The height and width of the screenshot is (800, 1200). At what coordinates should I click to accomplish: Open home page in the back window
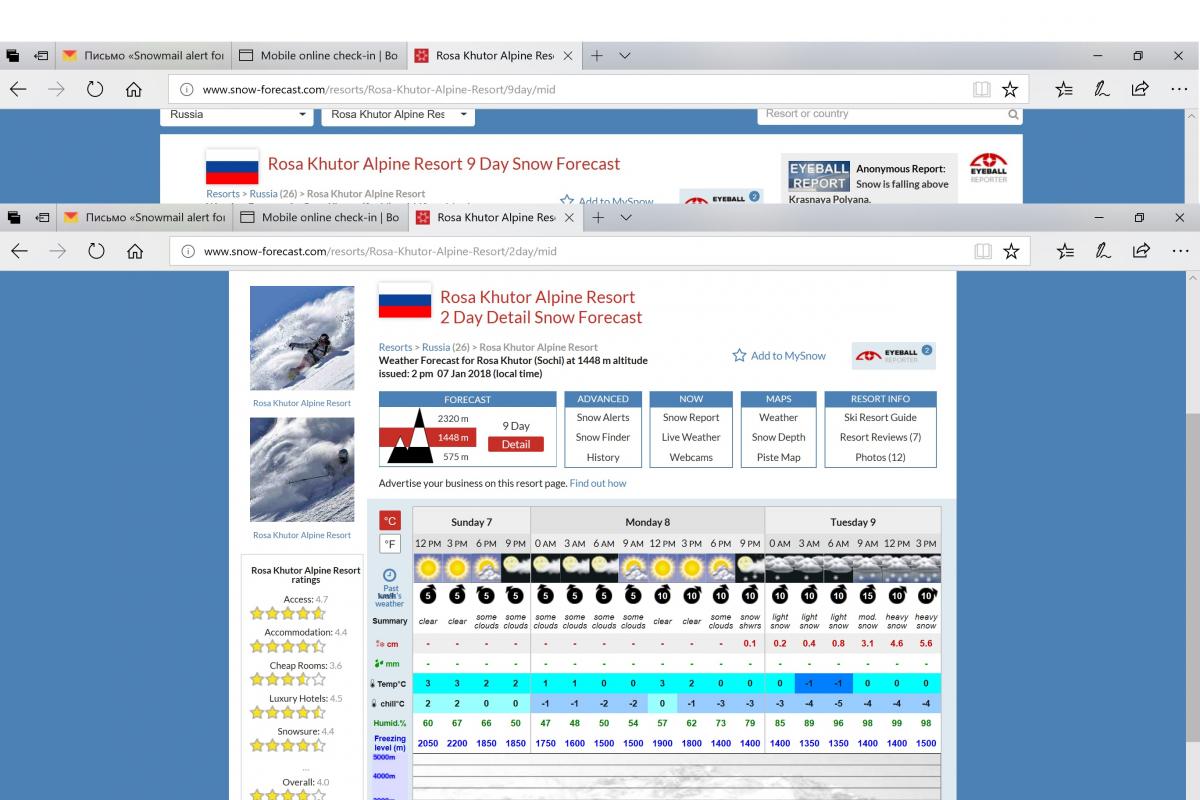click(133, 89)
